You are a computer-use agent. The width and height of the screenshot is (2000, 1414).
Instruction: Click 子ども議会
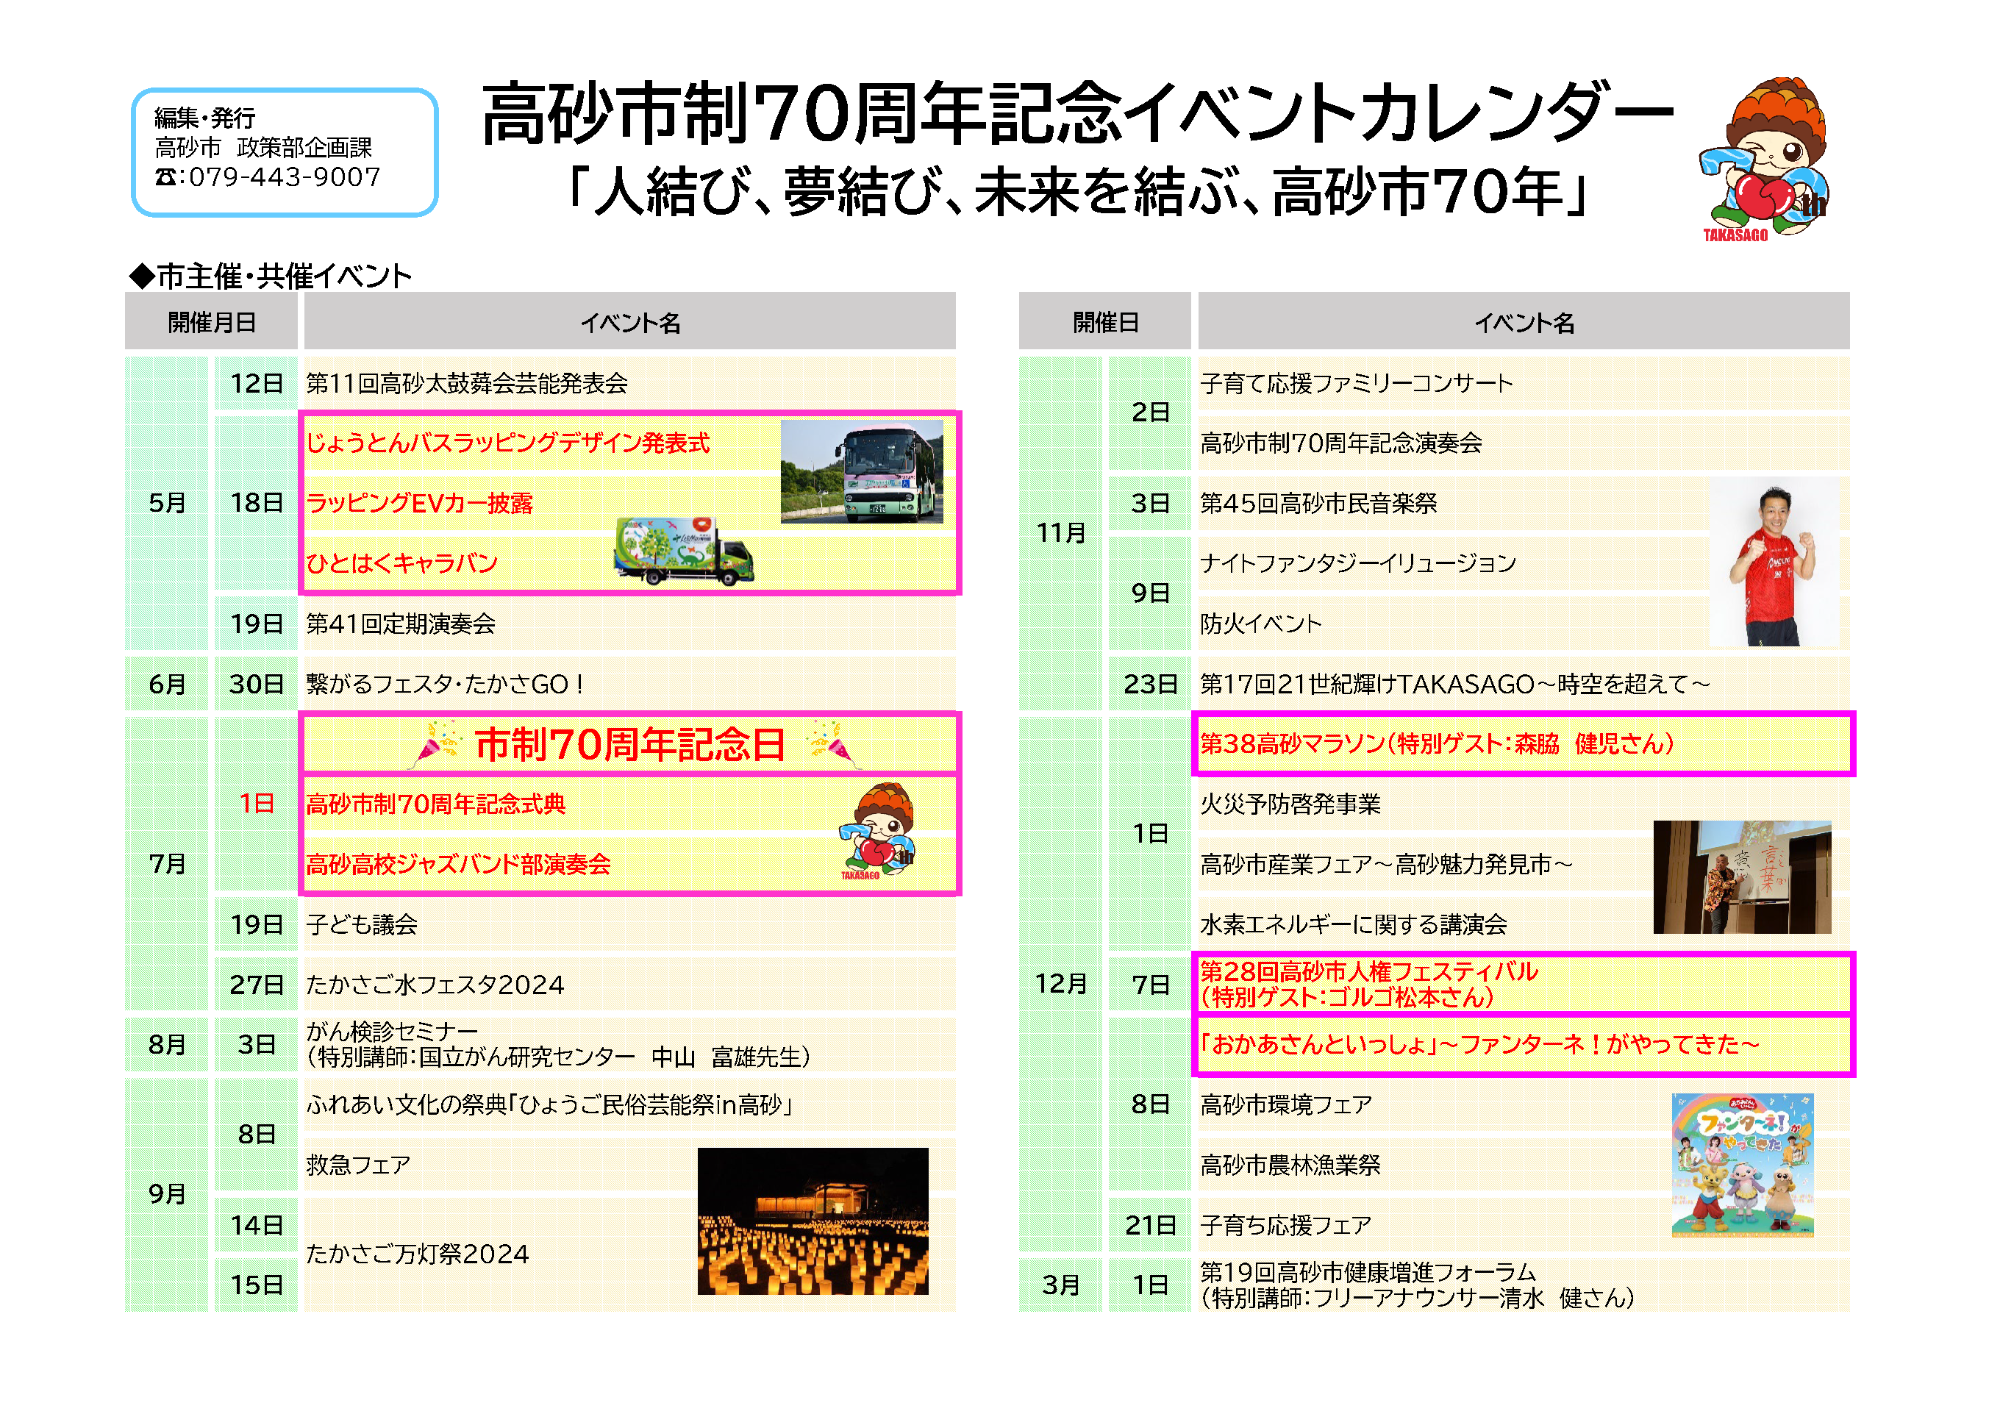[x=362, y=924]
